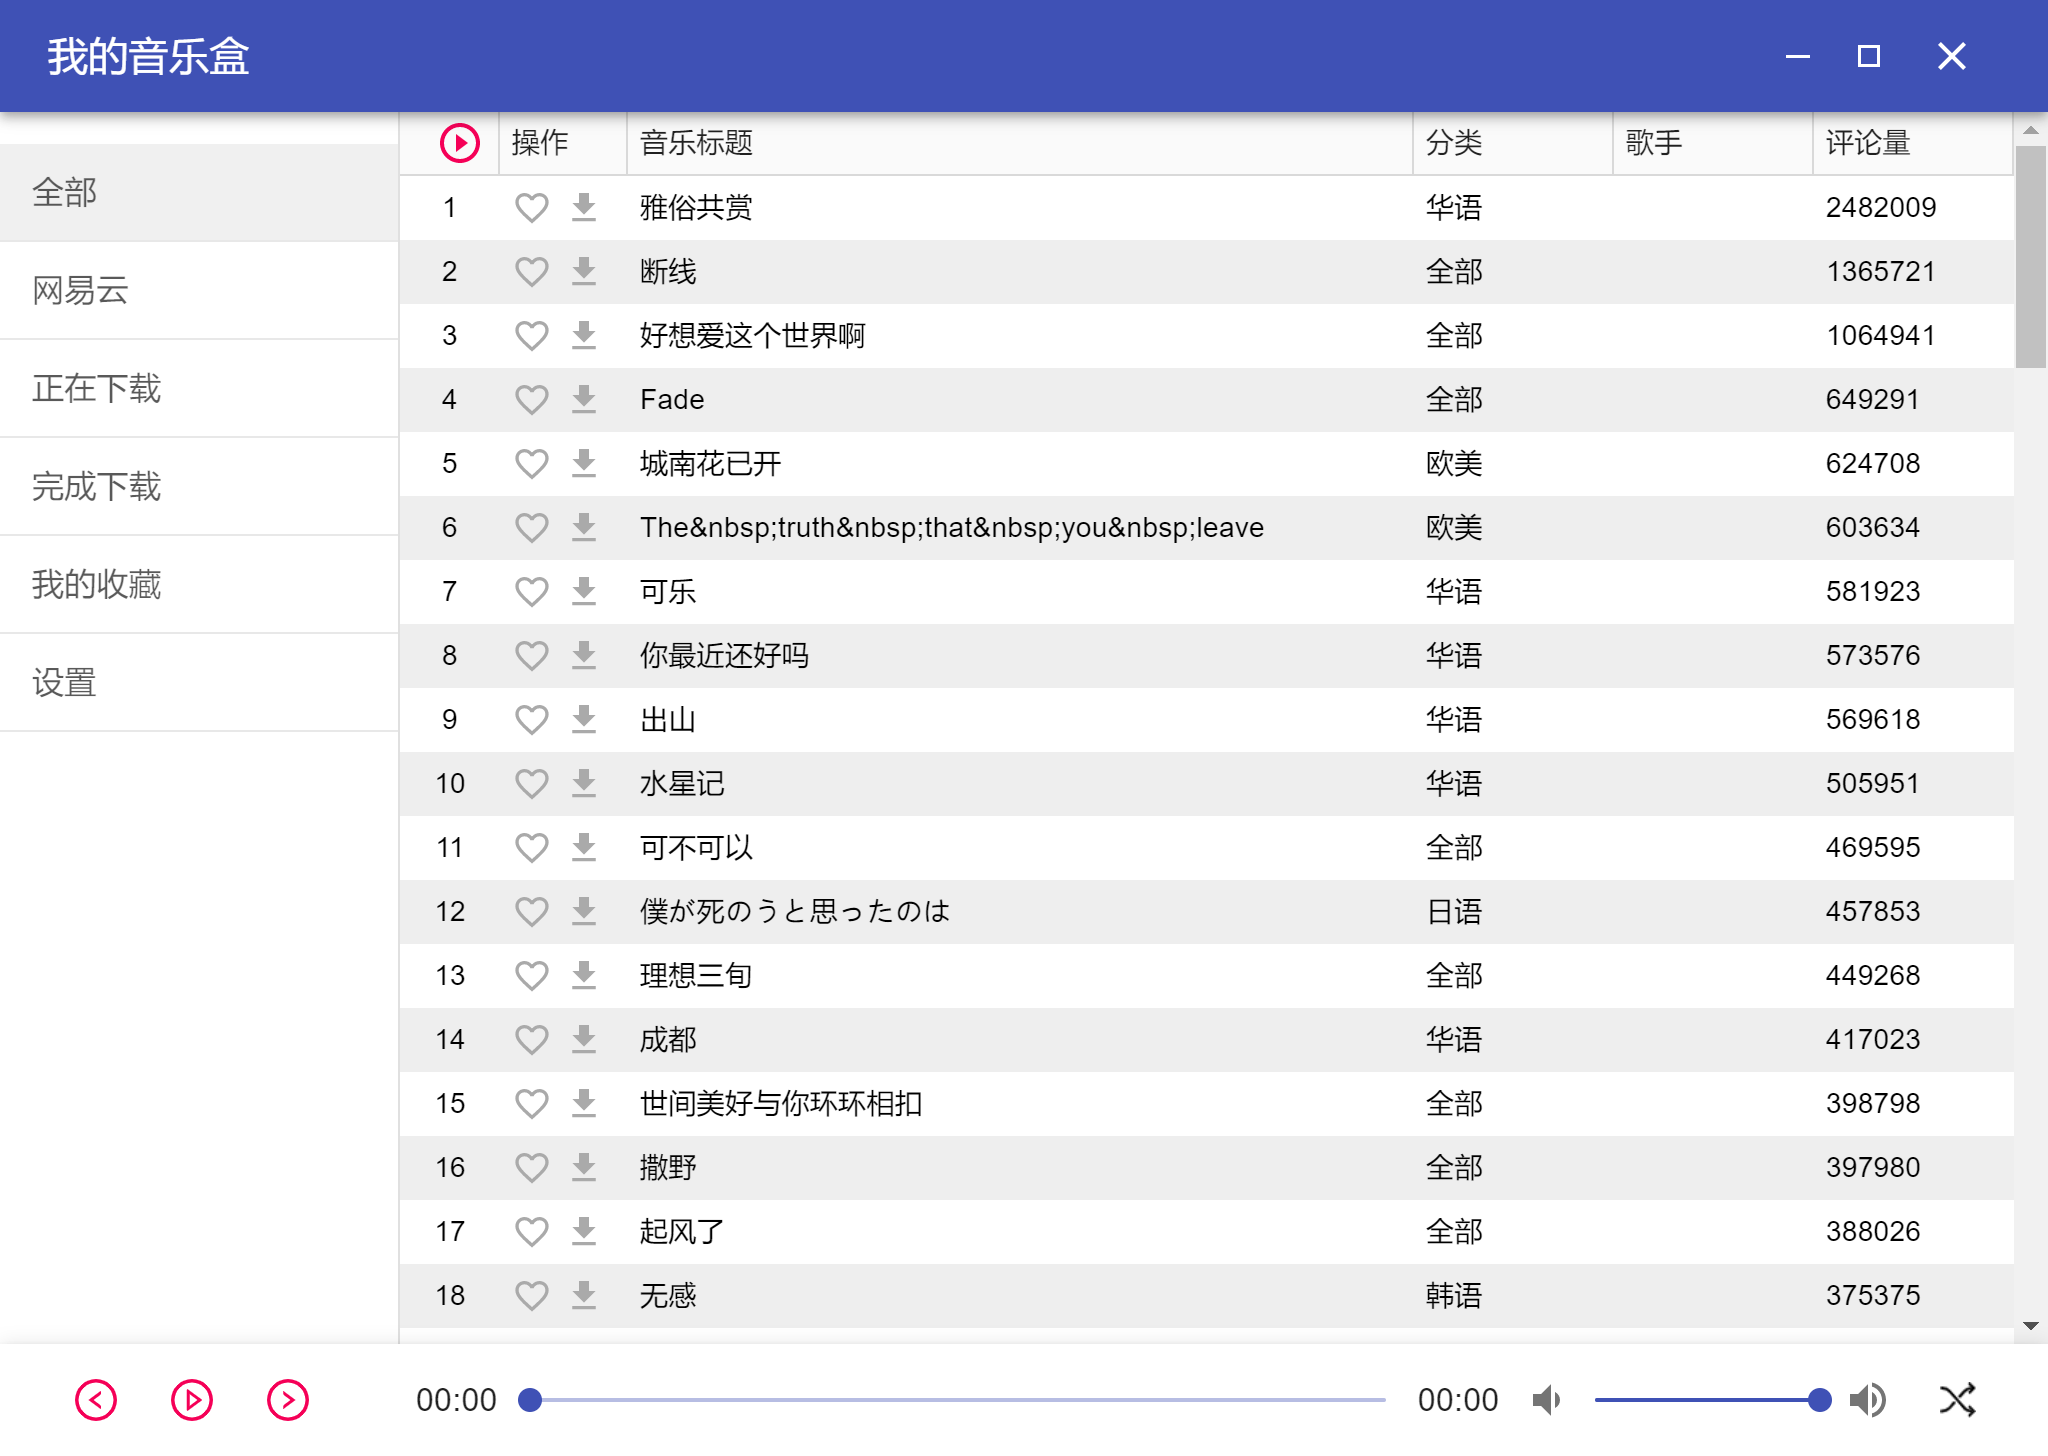Download the track Fade

point(584,399)
